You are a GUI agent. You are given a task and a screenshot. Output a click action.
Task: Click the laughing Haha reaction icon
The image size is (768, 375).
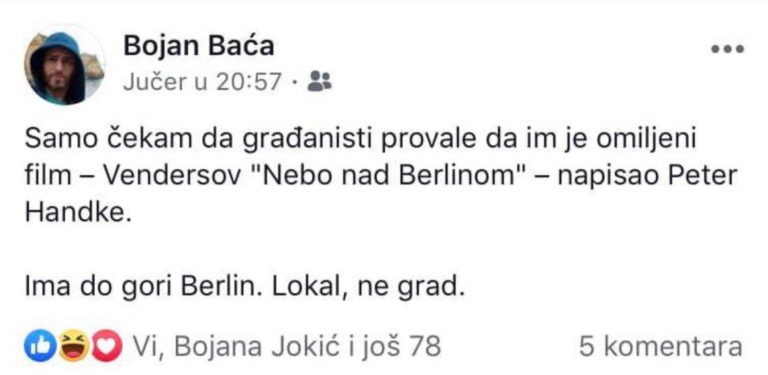[x=73, y=346]
